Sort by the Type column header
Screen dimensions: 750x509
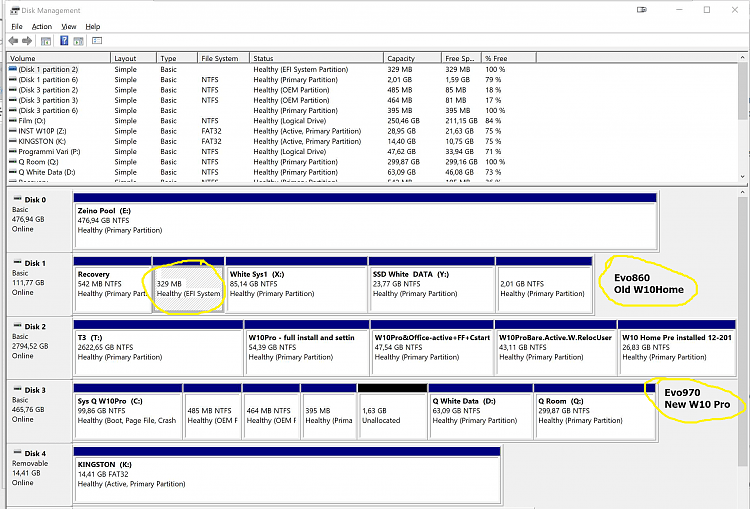click(177, 58)
